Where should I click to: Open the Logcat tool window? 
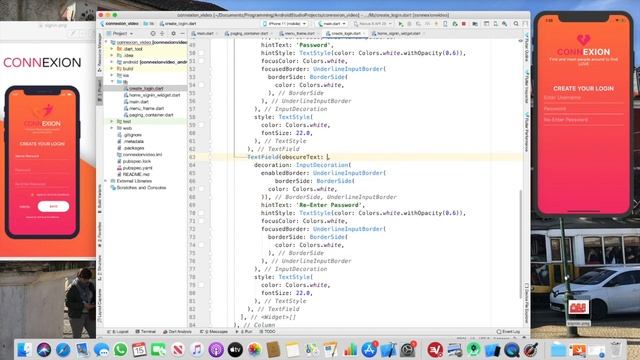click(x=118, y=332)
